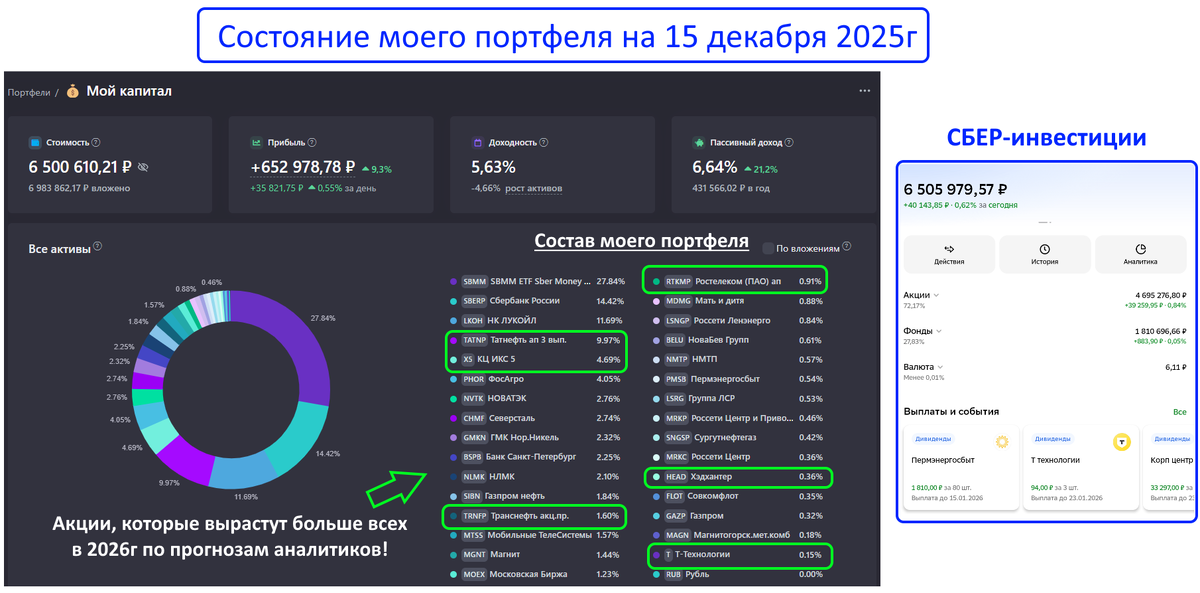1200x593 pixels.
Task: Open help tooltip next to Стоимость
Action: (x=96, y=143)
